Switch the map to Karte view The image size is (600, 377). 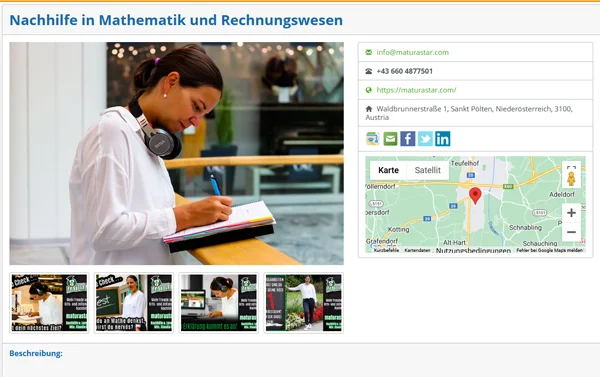(x=388, y=170)
